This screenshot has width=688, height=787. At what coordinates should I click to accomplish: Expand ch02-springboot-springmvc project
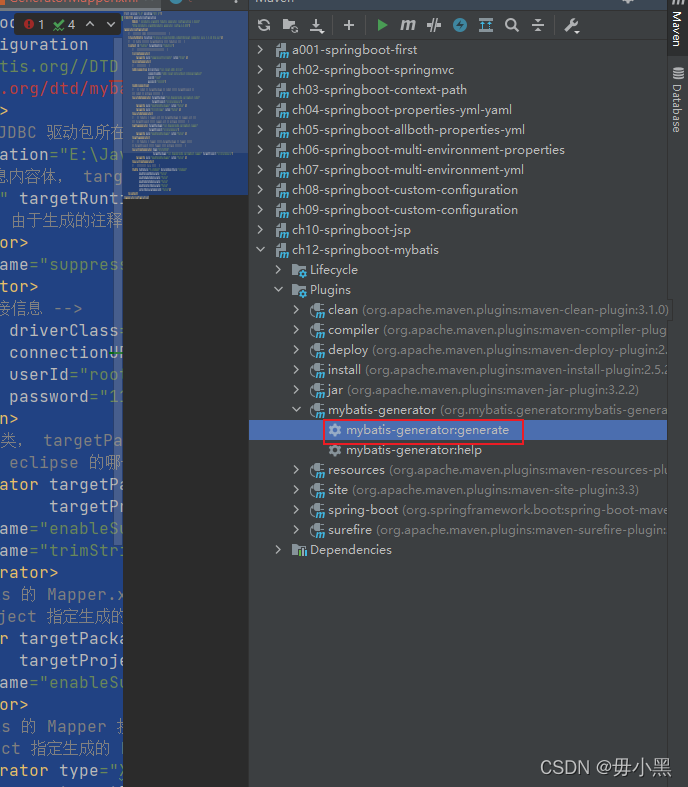[260, 70]
